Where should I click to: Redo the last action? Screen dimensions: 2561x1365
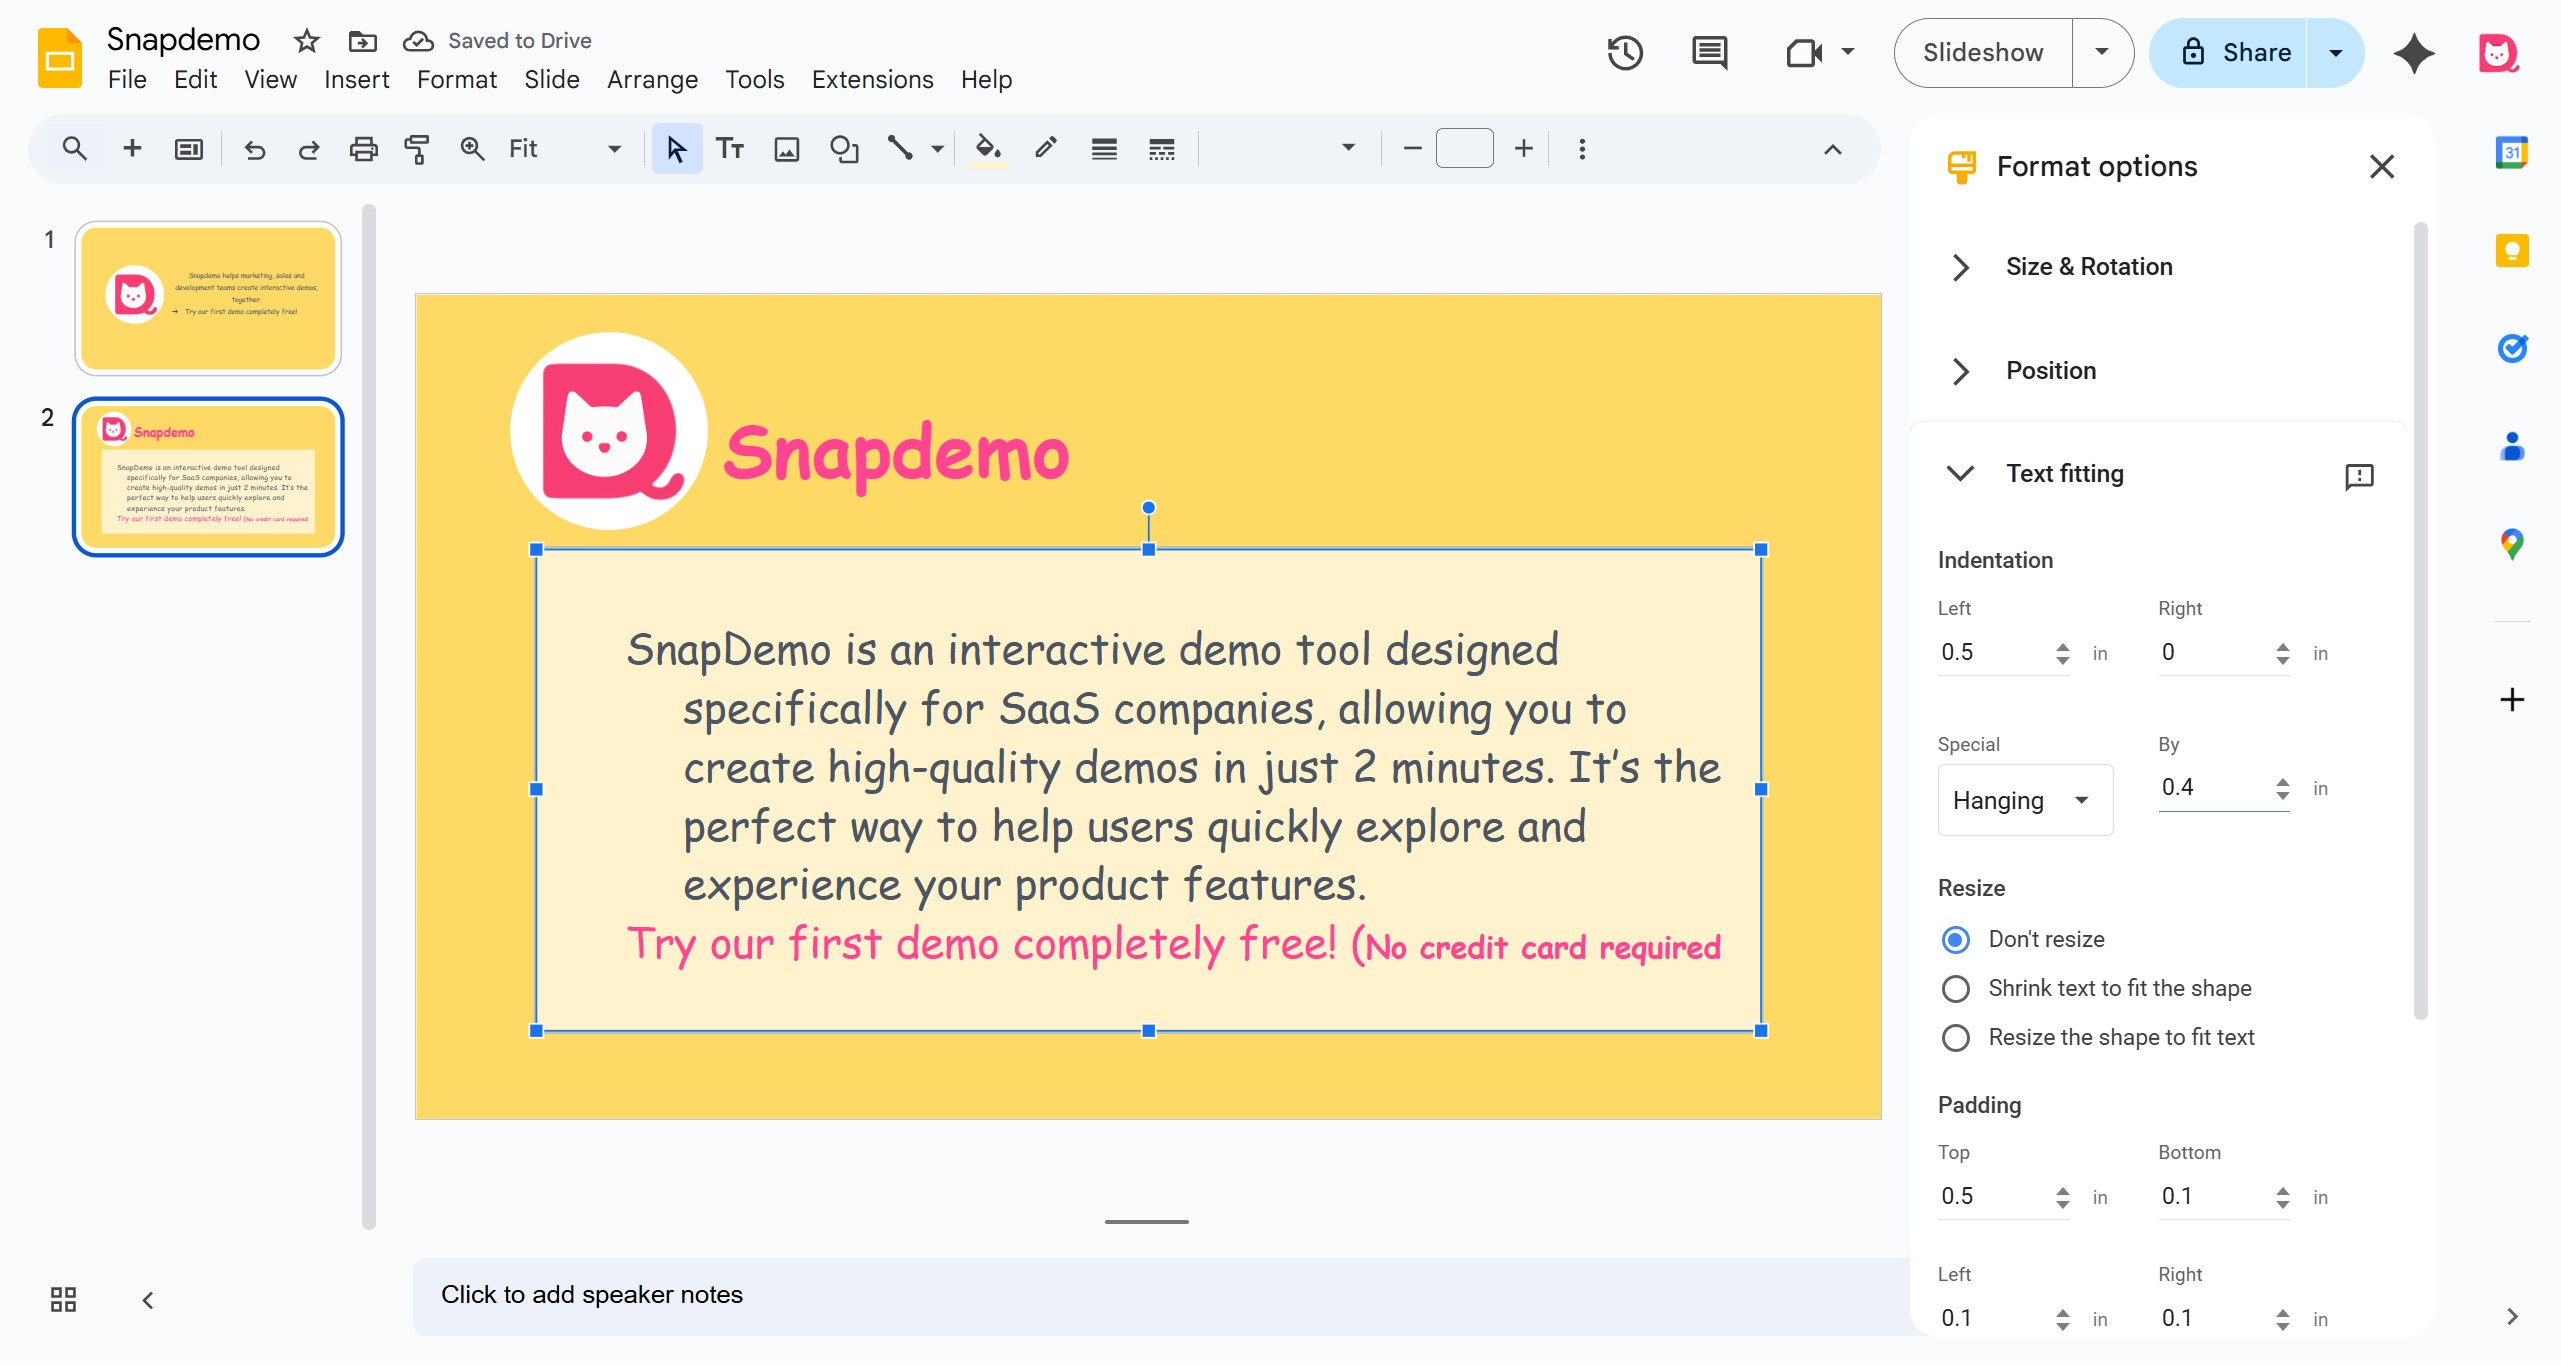pyautogui.click(x=309, y=149)
